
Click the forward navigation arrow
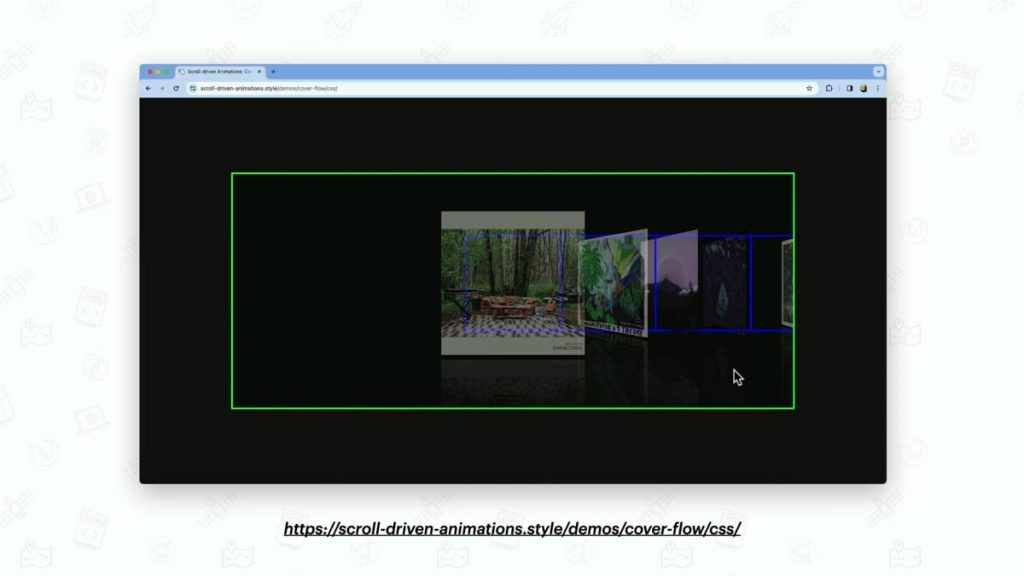pyautogui.click(x=162, y=88)
